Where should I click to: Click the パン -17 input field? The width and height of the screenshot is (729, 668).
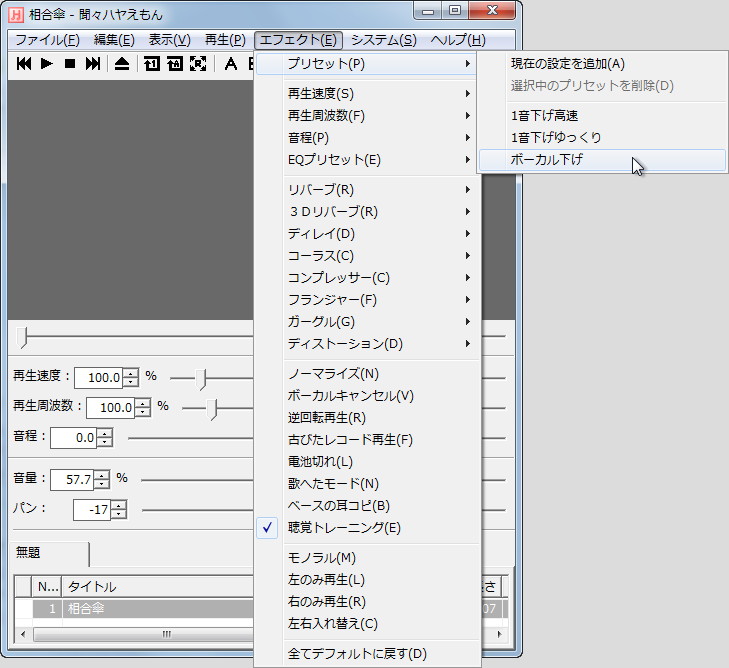pos(93,510)
